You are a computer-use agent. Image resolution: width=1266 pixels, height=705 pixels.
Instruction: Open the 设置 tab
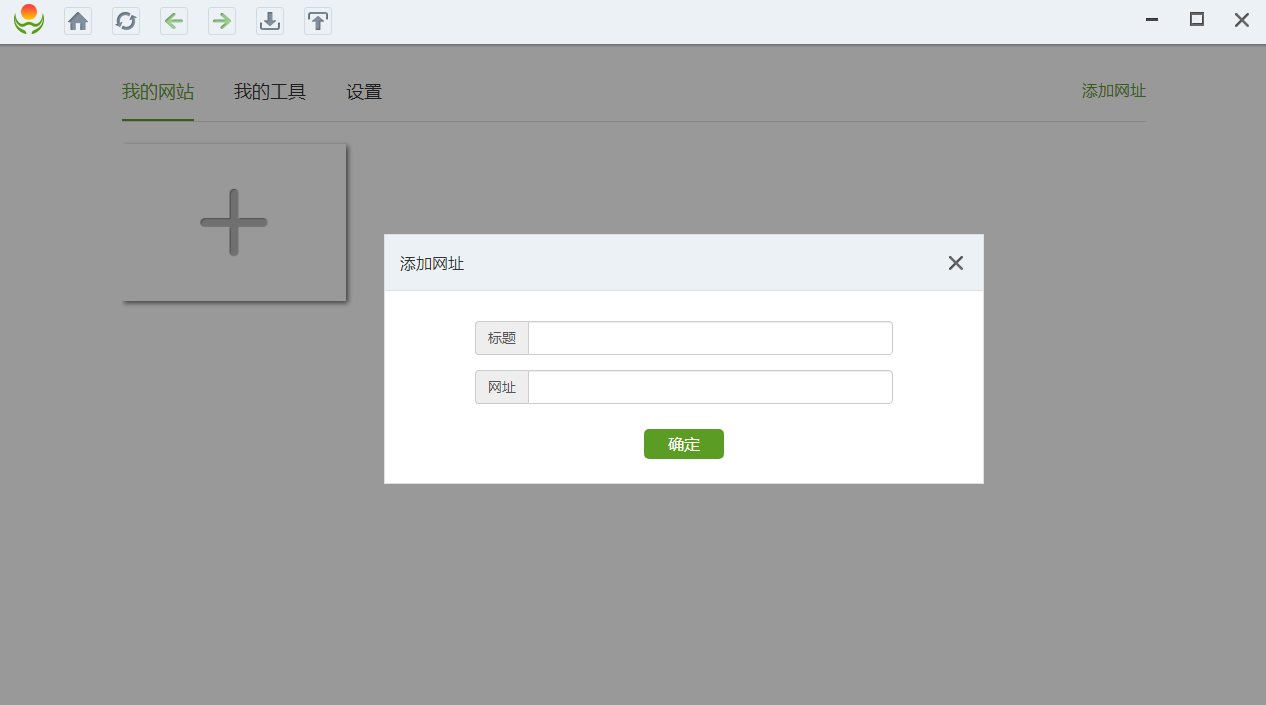coord(364,92)
